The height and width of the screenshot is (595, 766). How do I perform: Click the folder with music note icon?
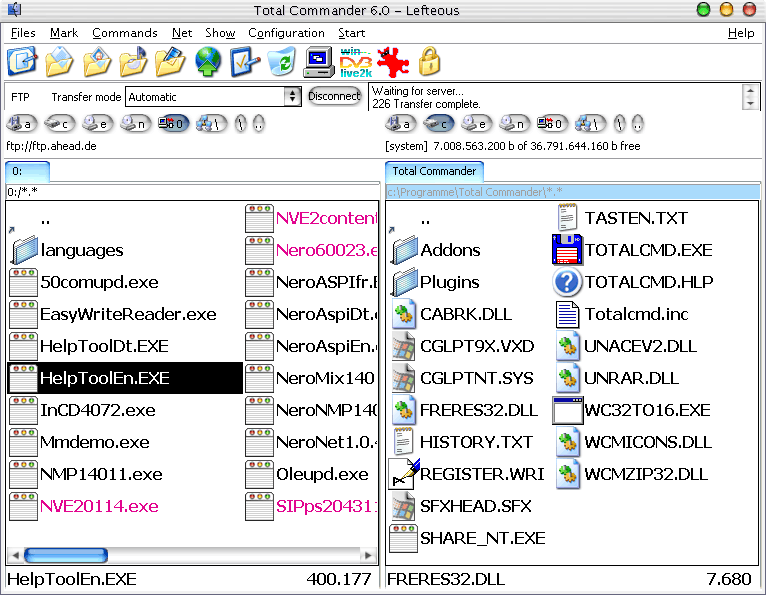[133, 62]
